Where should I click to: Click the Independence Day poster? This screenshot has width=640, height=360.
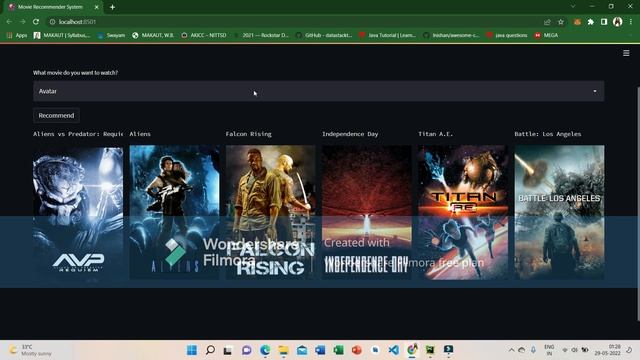(367, 213)
